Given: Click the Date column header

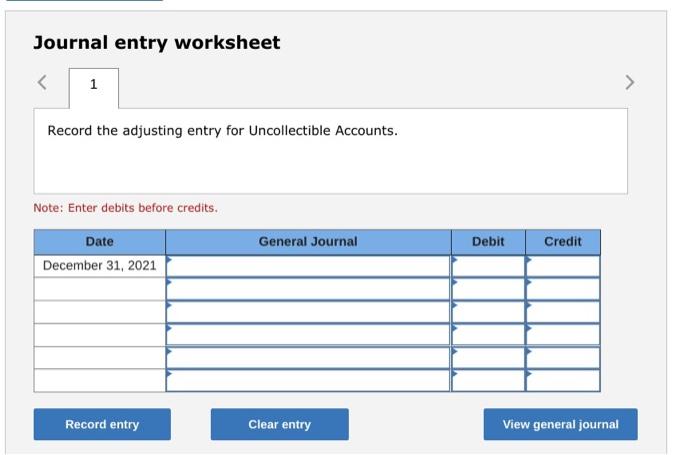Looking at the screenshot, I should point(100,242).
